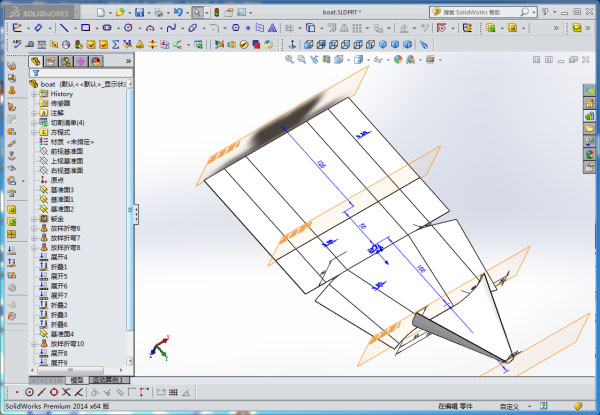Image resolution: width=600 pixels, height=415 pixels.
Task: Toggle the feature tree filter funnel
Action: pyautogui.click(x=36, y=73)
